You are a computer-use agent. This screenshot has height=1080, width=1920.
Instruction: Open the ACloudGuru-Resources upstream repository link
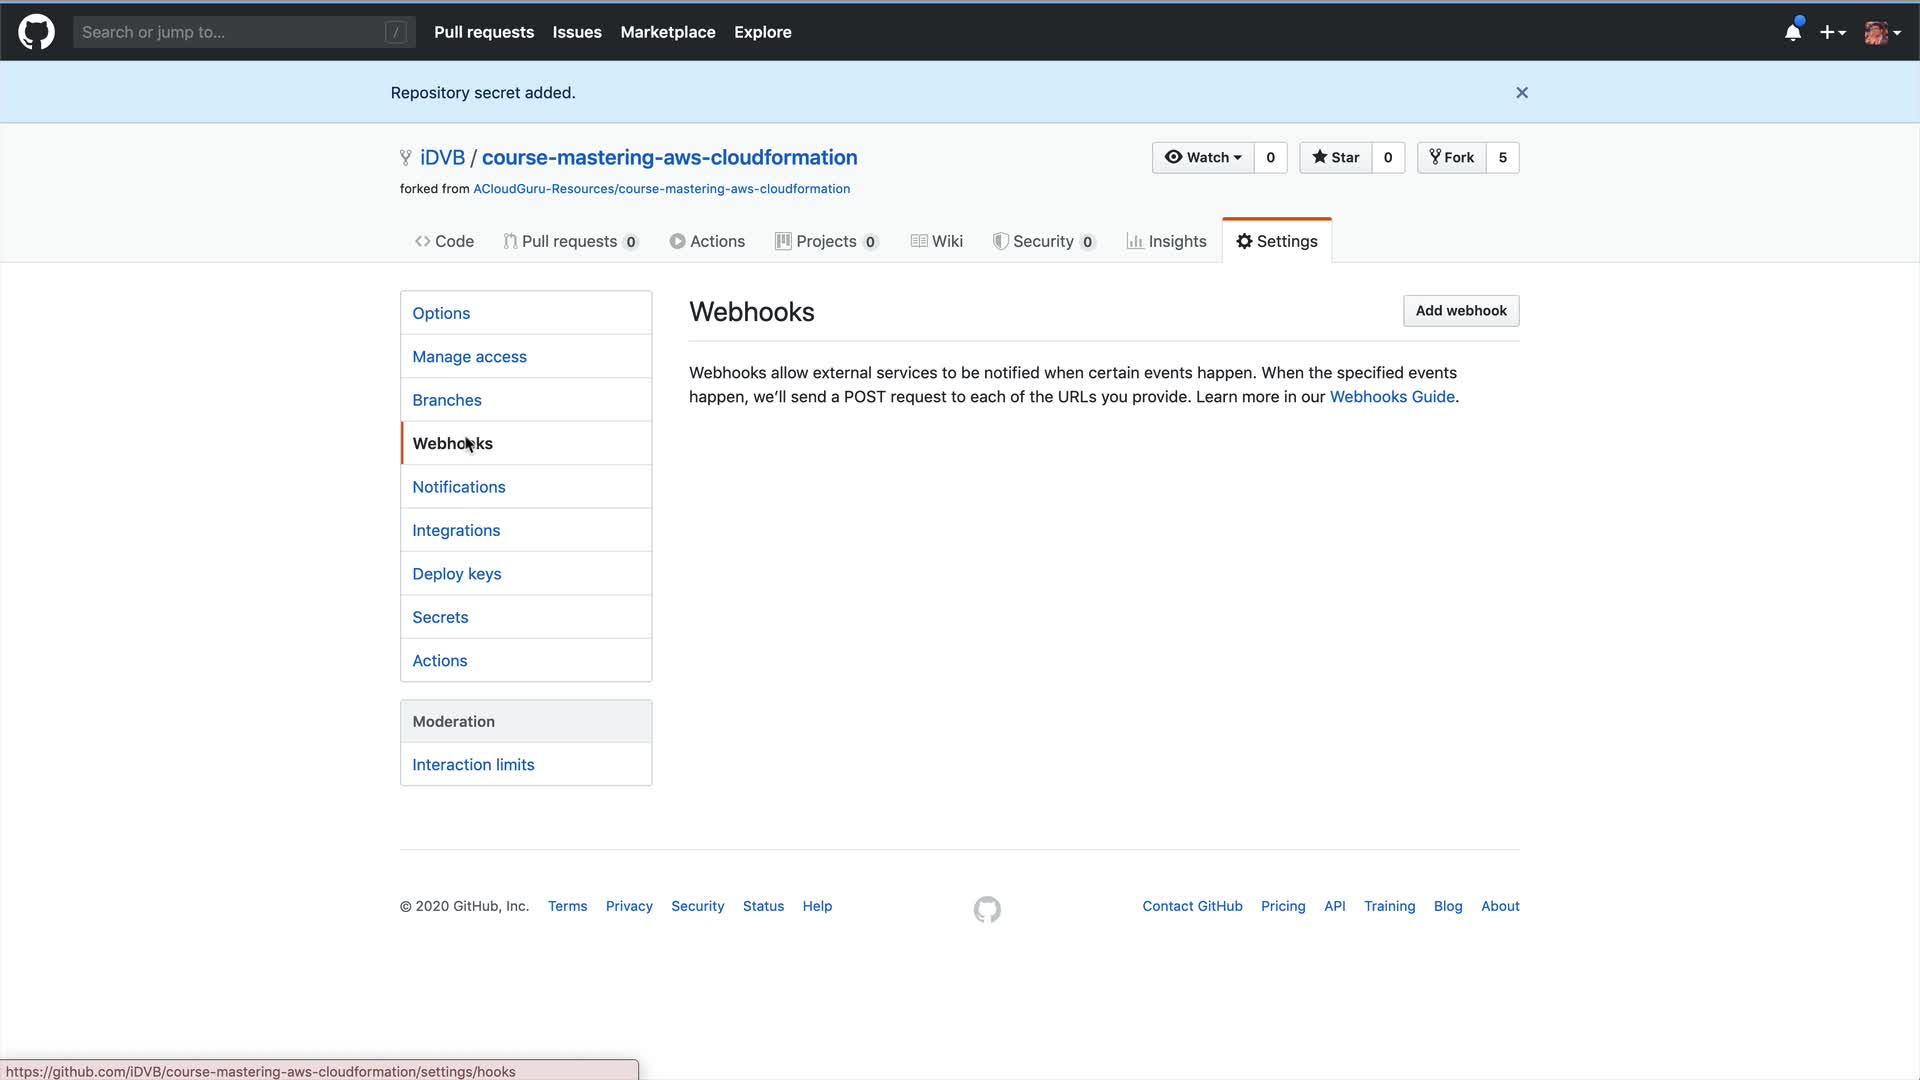(661, 189)
